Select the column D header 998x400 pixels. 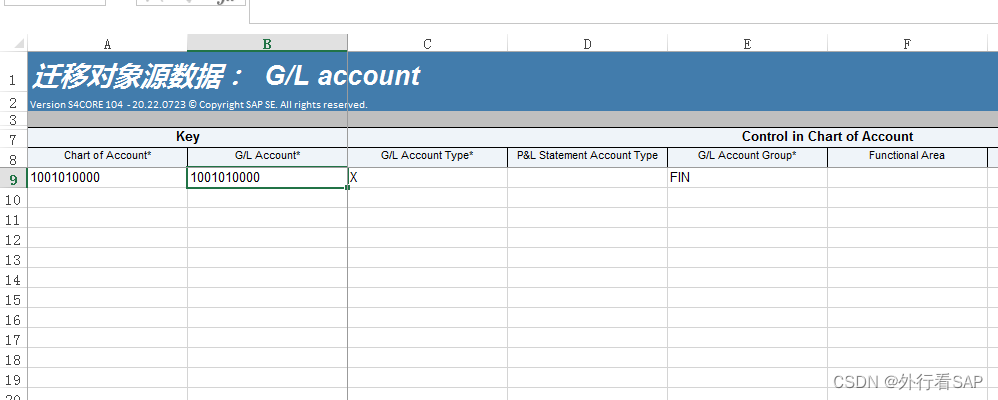coord(587,44)
